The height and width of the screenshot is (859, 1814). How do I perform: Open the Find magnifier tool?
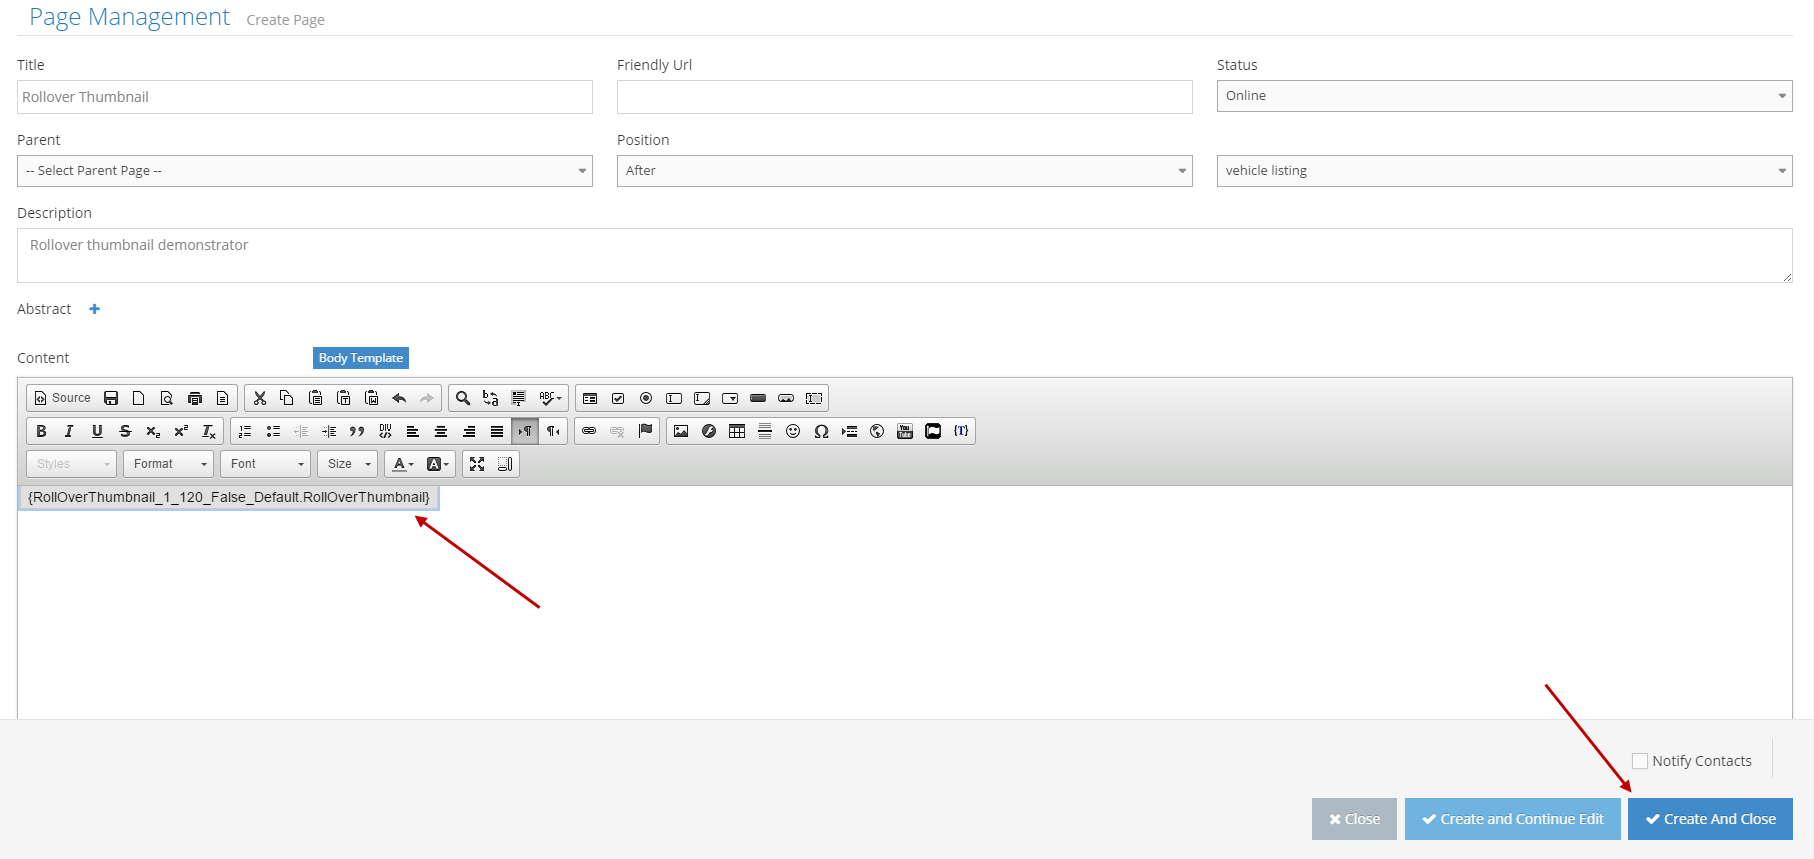pyautogui.click(x=463, y=398)
